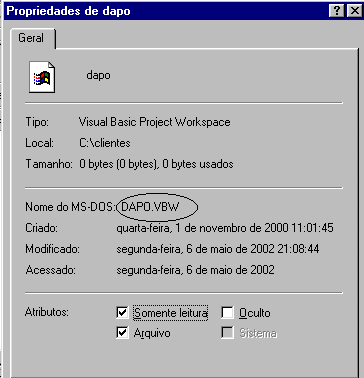364x378 pixels.
Task: Uncheck the Somente leitura checkbox
Action: 122,312
